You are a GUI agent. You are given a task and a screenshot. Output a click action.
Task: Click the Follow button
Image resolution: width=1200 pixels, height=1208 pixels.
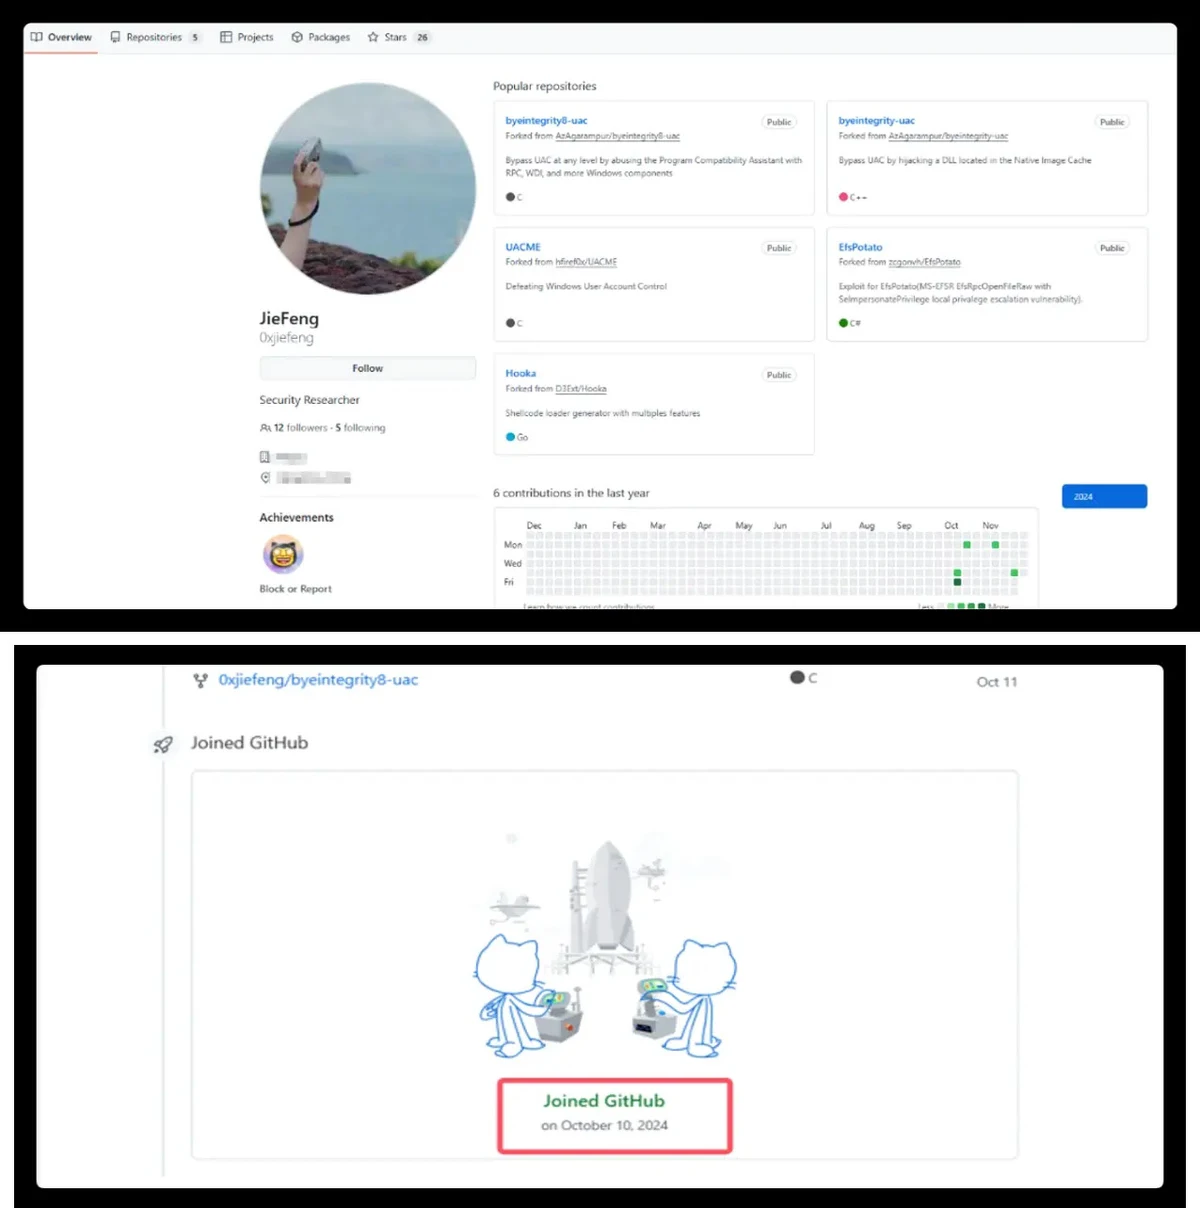click(x=367, y=368)
